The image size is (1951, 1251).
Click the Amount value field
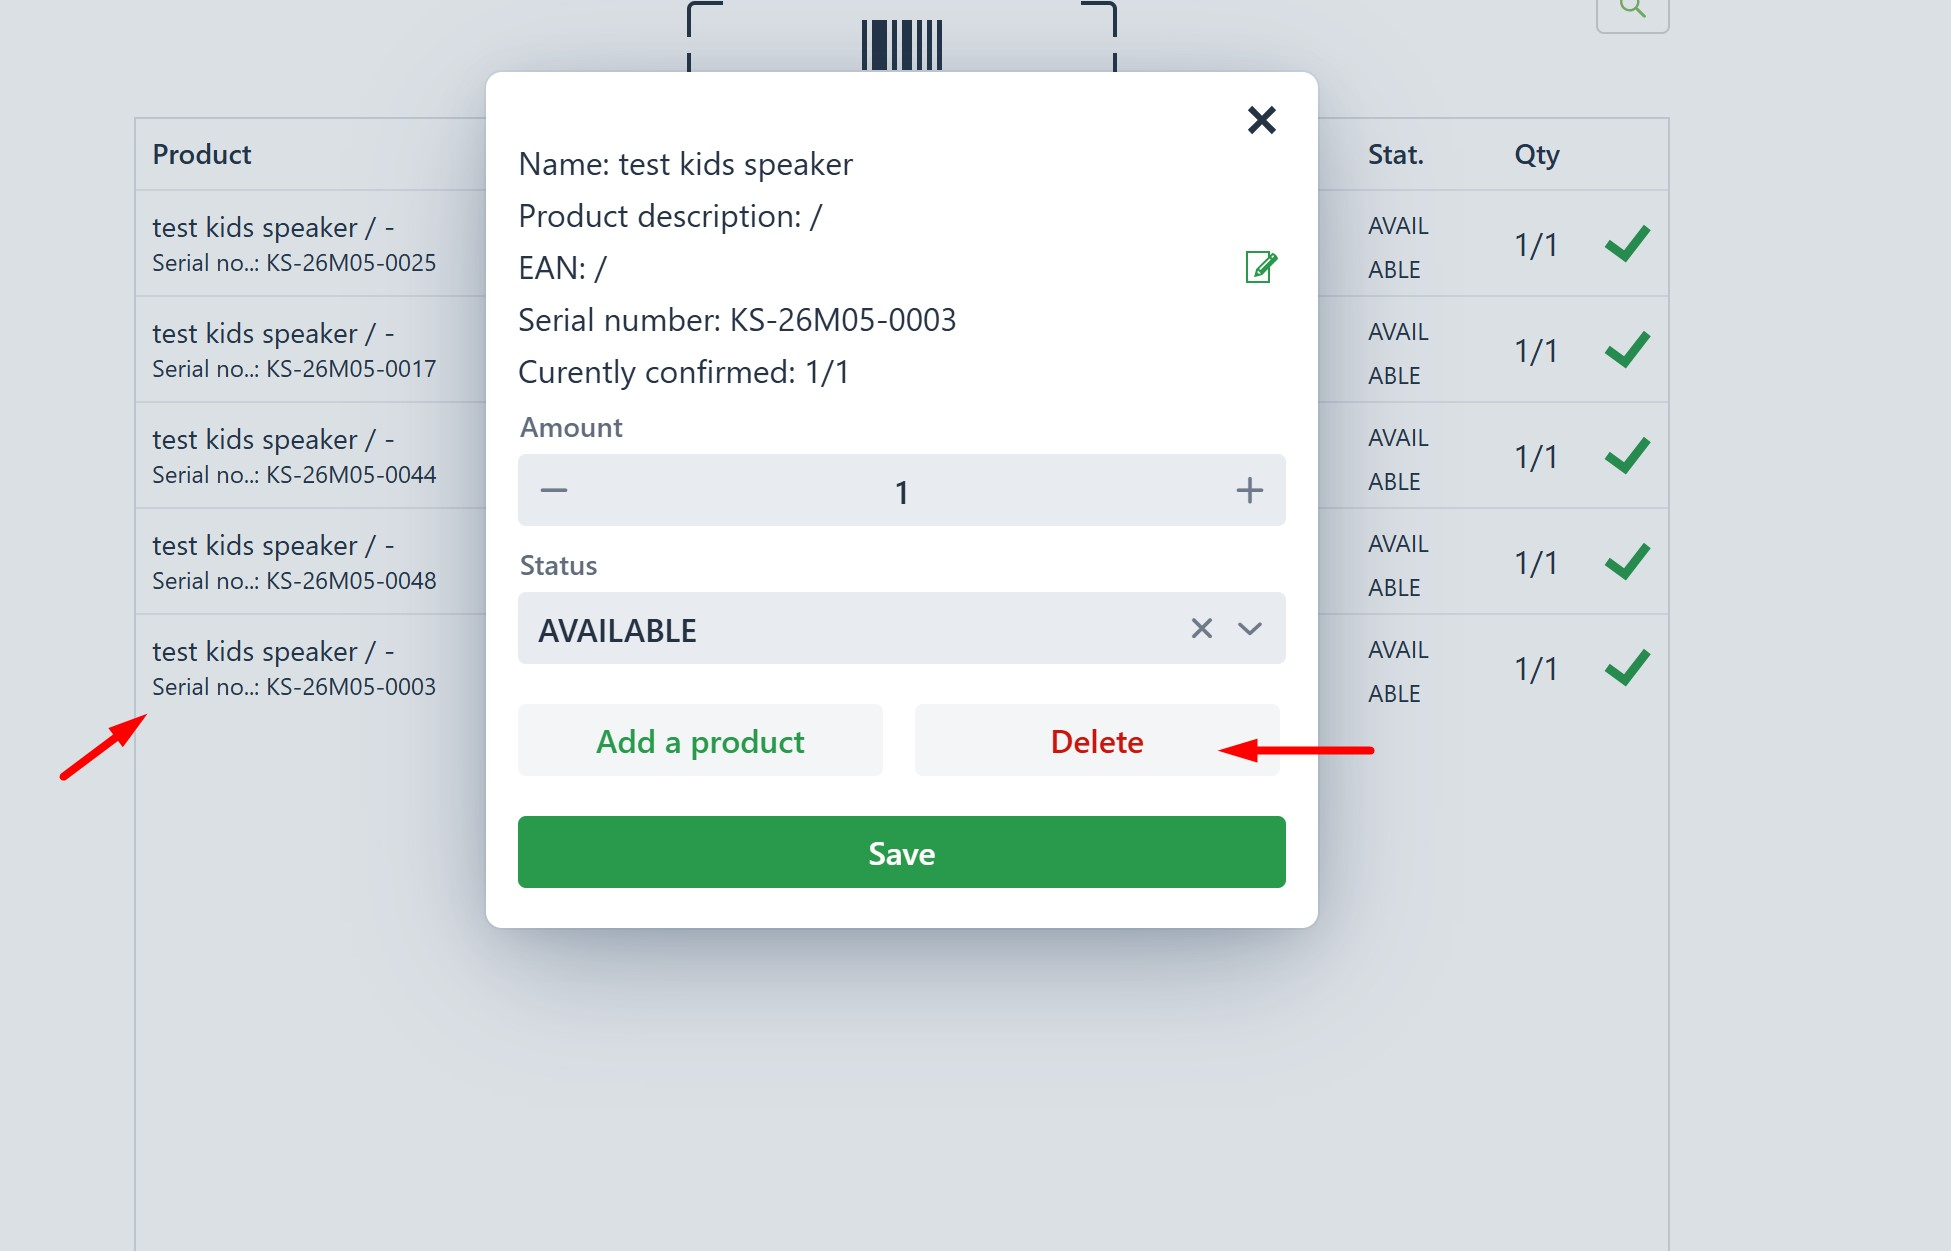[x=902, y=490]
